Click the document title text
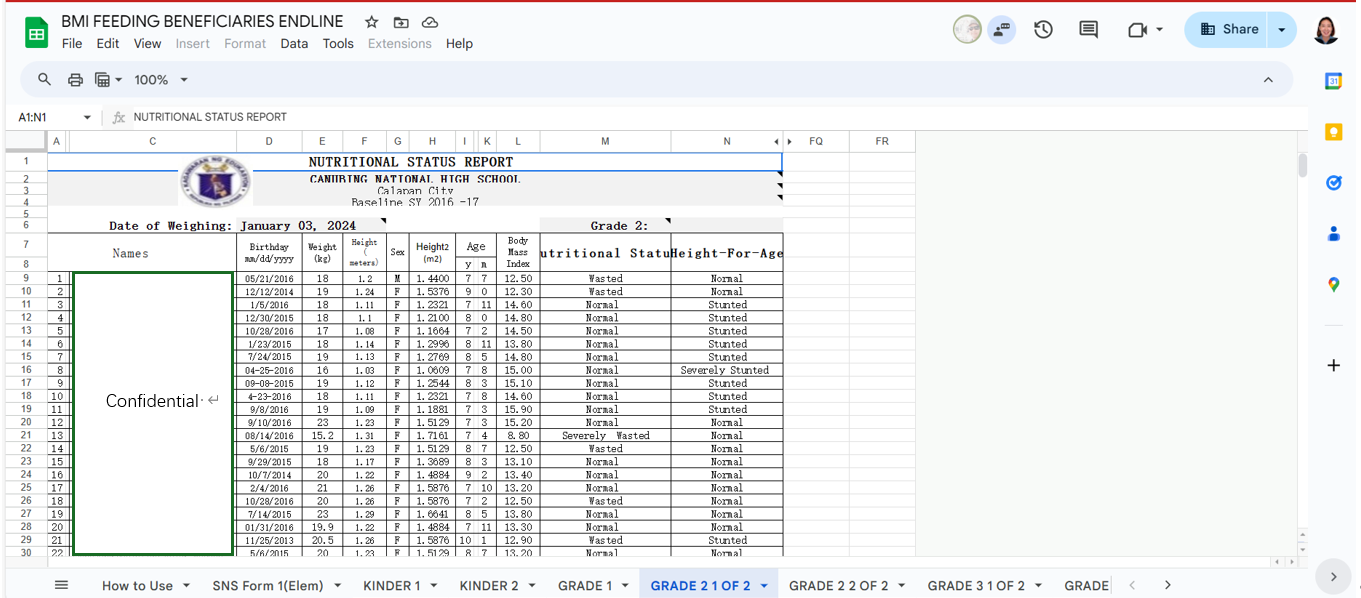Viewport: 1361px width, 598px height. click(x=202, y=21)
